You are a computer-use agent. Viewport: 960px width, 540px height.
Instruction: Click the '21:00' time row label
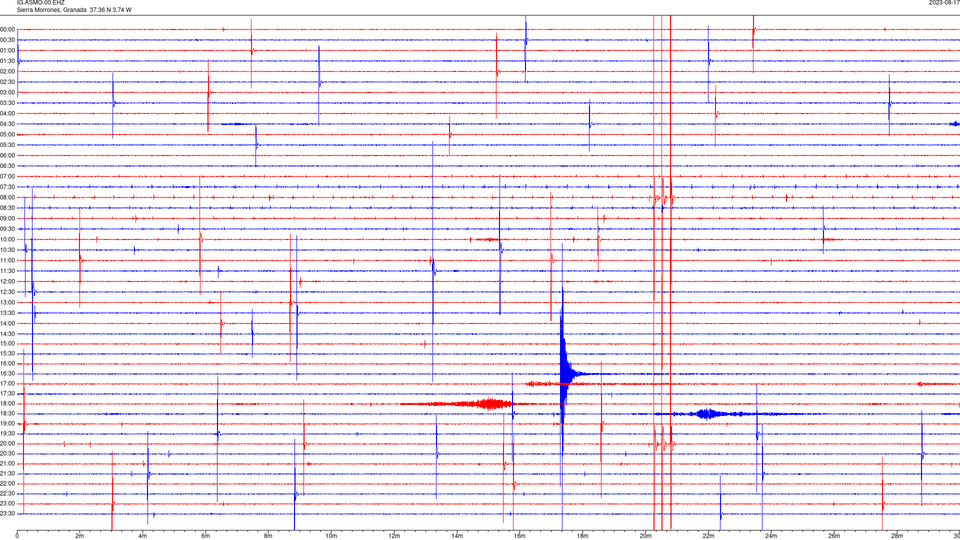[8, 463]
